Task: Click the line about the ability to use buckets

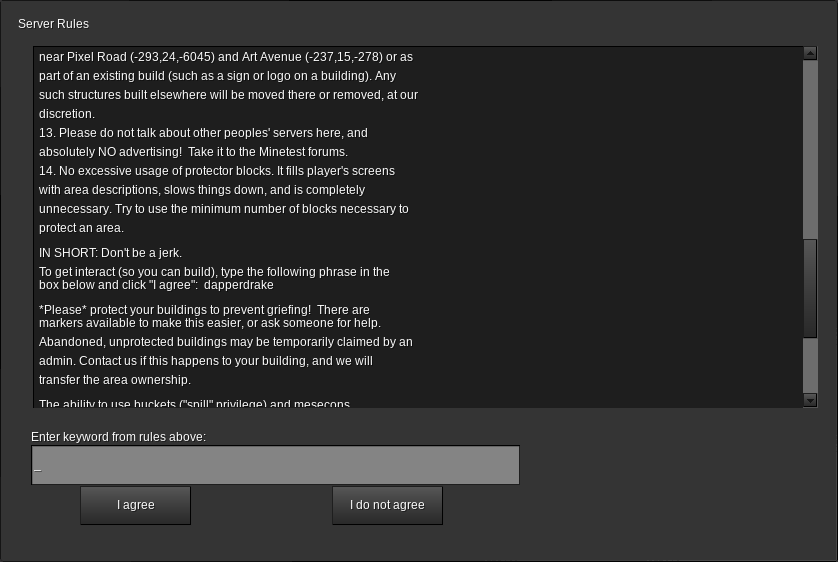Action: pyautogui.click(x=194, y=403)
